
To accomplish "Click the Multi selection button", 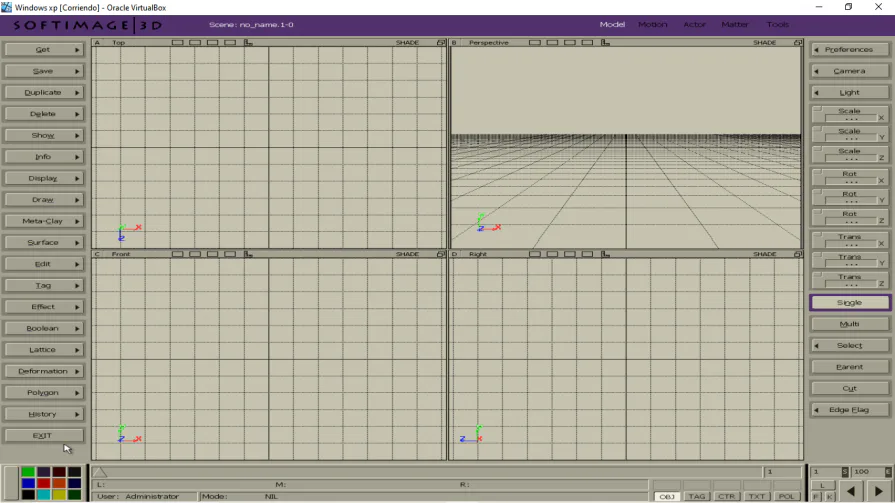I will pos(849,324).
